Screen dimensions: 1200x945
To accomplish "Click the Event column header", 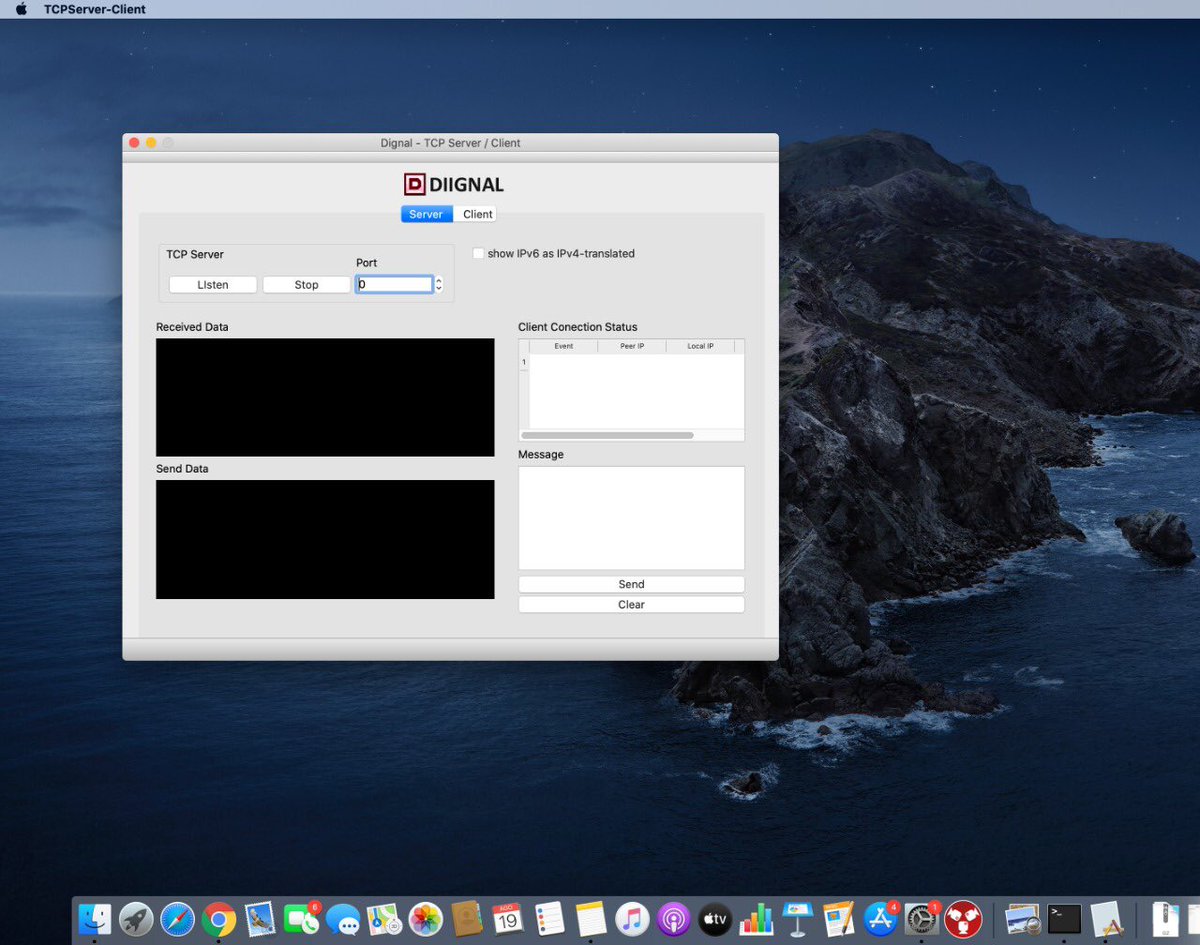I will coord(563,346).
